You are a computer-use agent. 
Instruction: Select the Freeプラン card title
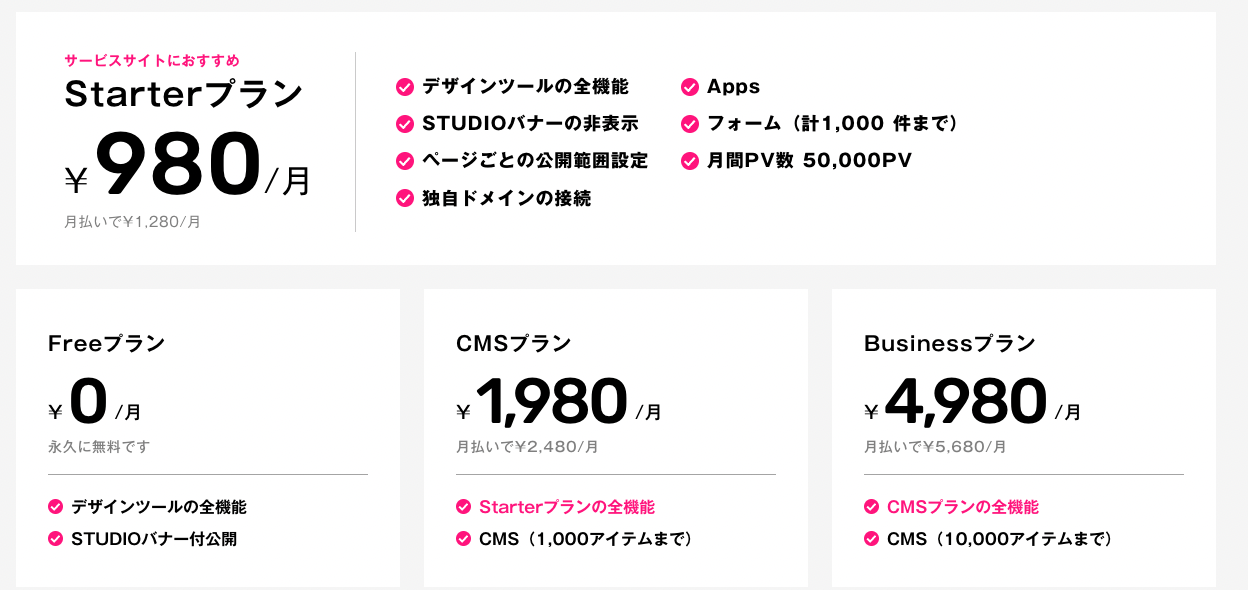pos(107,344)
